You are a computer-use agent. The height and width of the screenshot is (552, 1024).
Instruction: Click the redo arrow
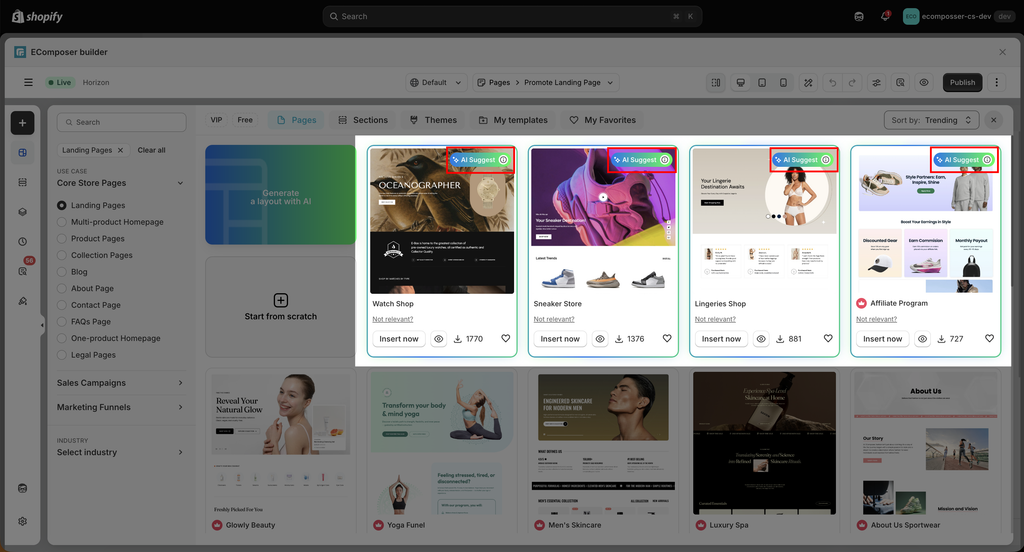[x=852, y=83]
